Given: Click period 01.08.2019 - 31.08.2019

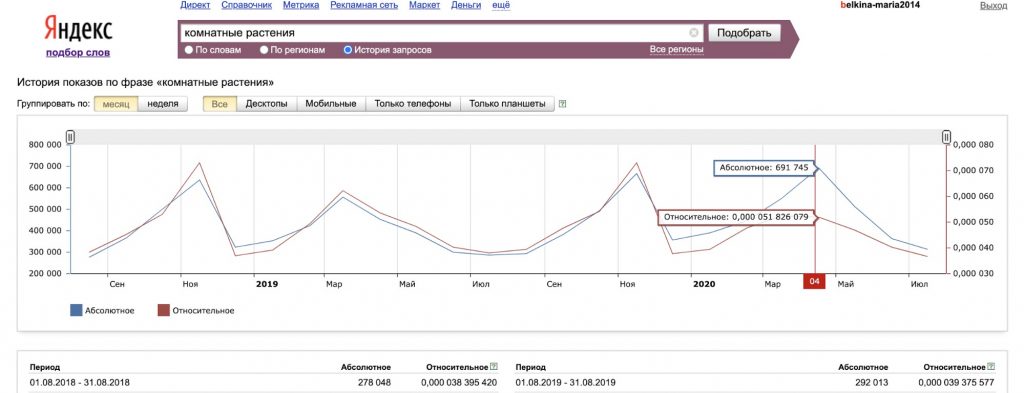Looking at the screenshot, I should point(566,383).
